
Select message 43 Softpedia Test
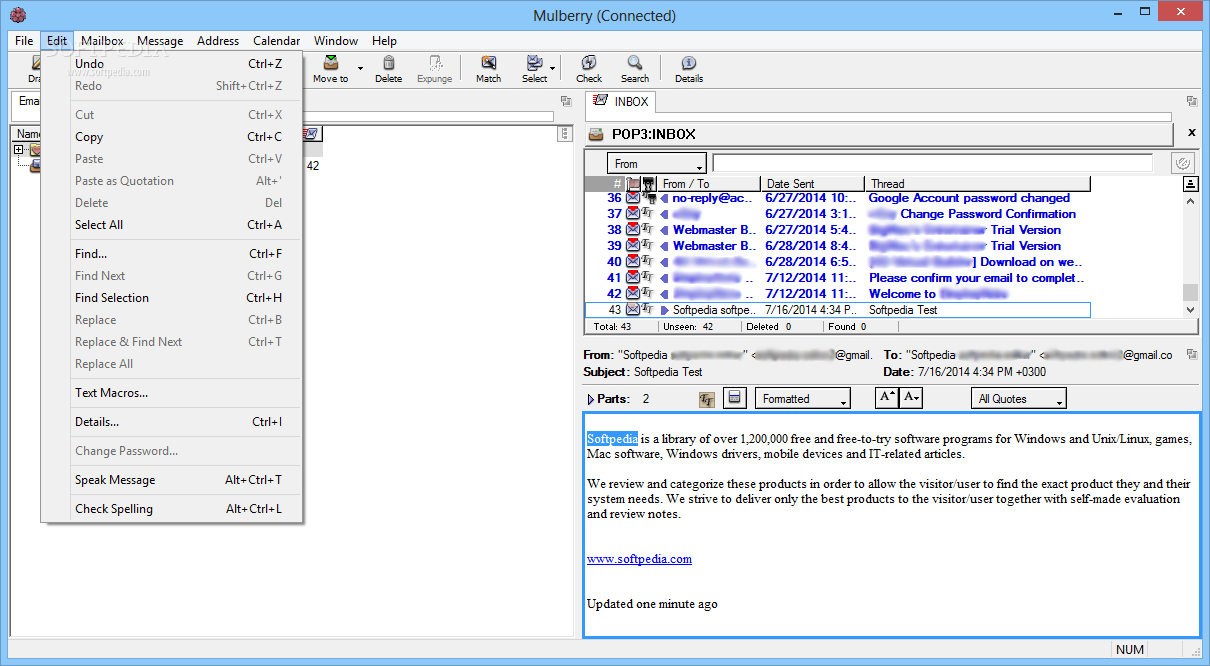tap(837, 310)
